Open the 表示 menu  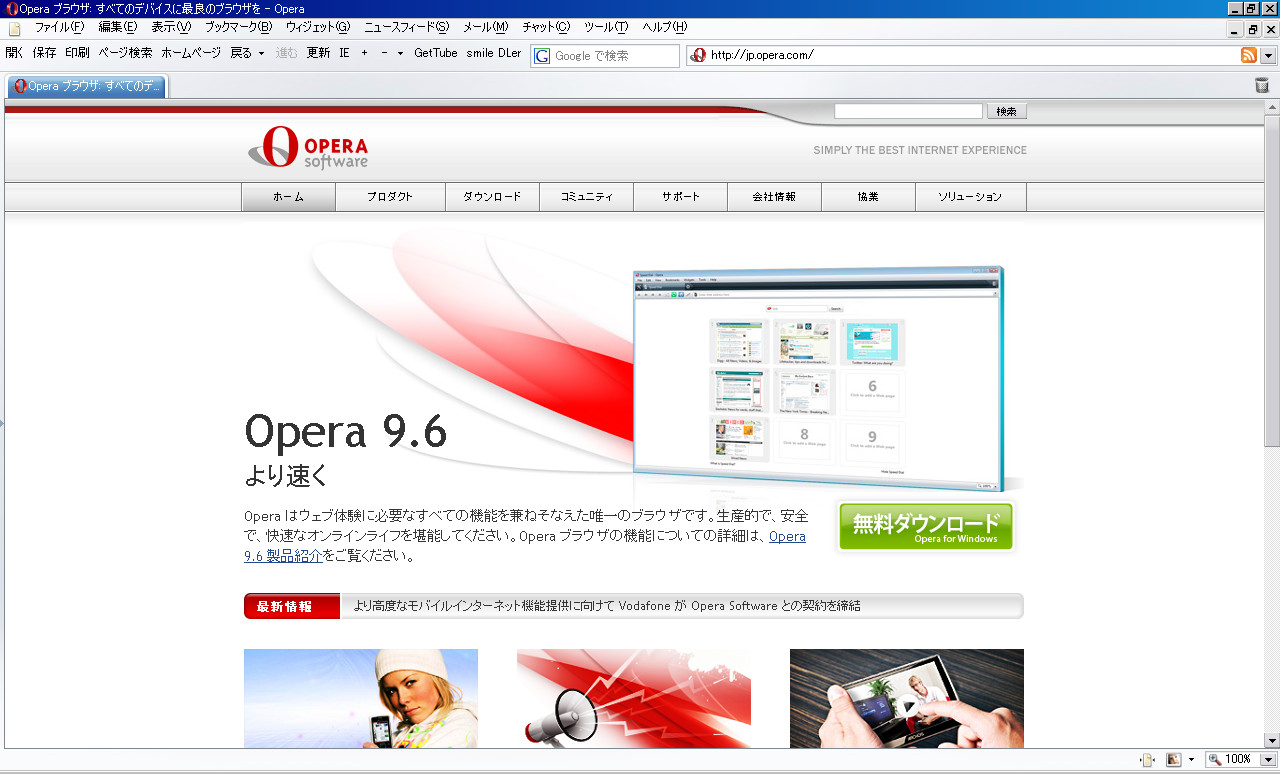pos(171,27)
